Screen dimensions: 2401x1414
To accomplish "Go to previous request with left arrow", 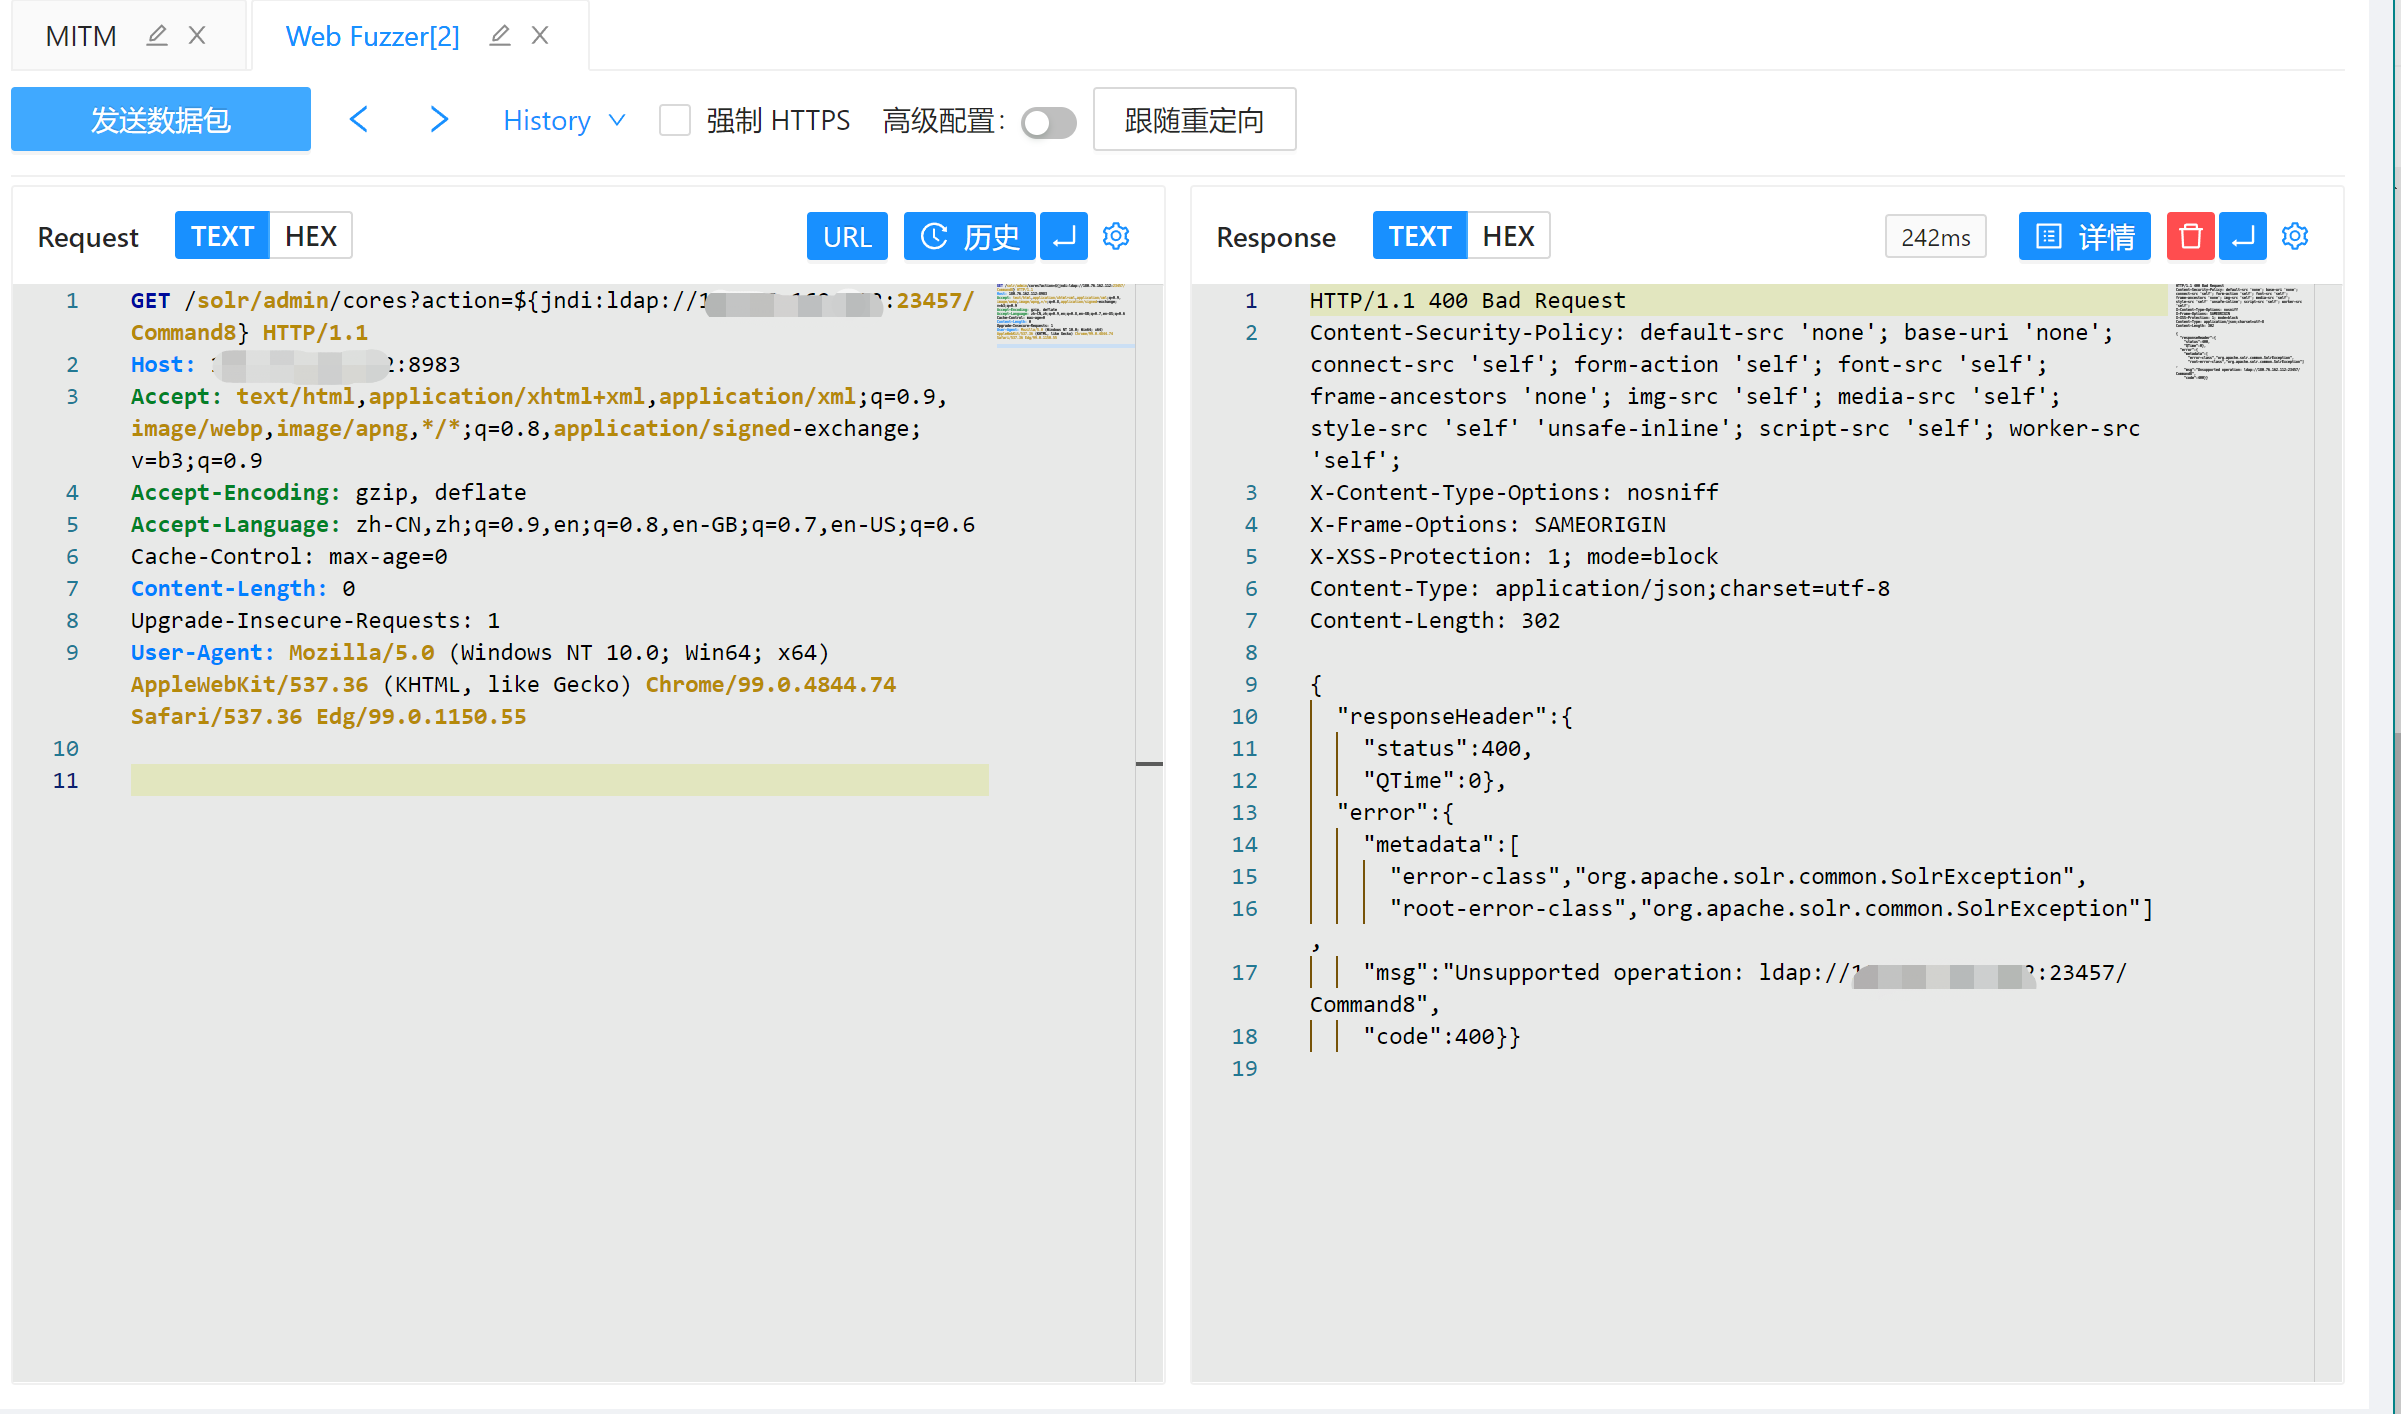I will [x=359, y=120].
